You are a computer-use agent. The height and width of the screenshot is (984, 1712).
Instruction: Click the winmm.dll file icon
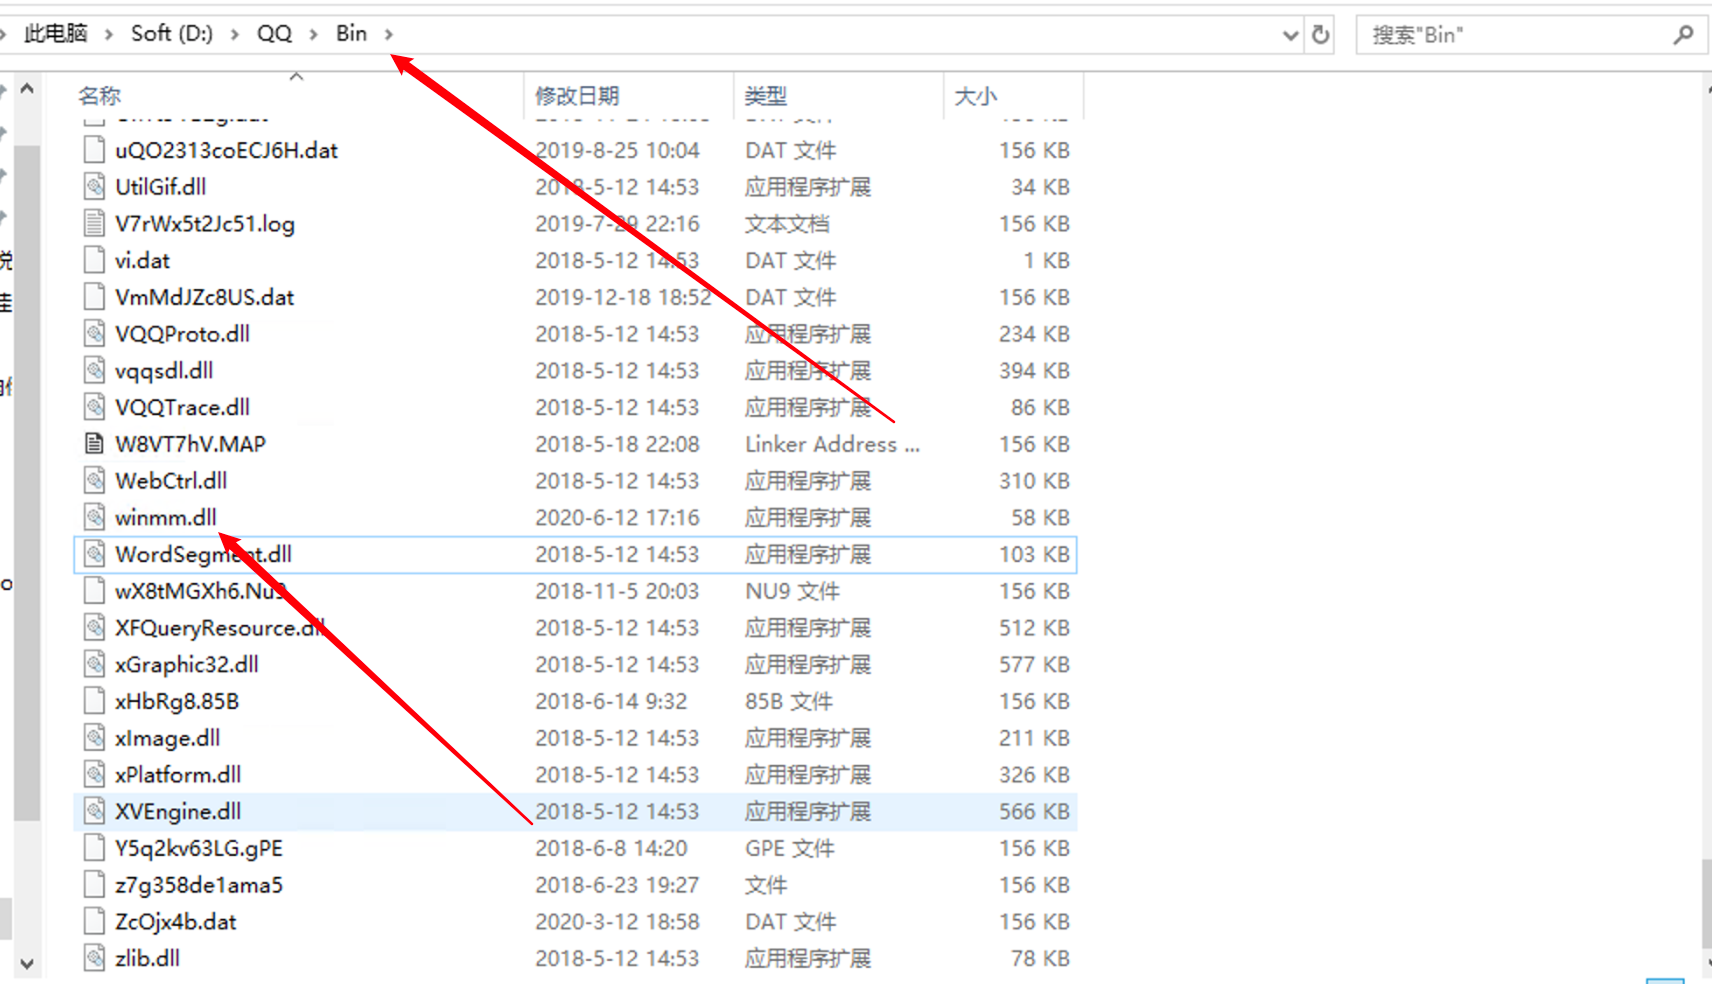point(94,518)
